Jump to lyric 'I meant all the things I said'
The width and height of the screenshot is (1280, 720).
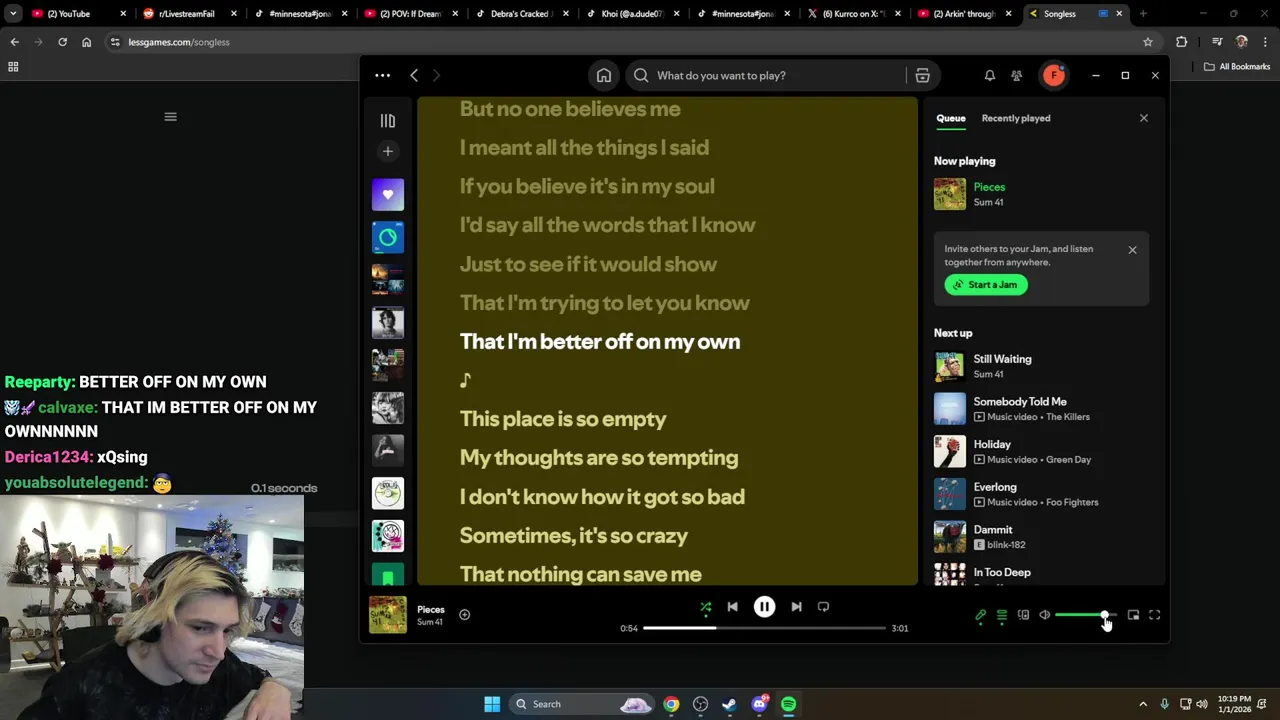(584, 148)
